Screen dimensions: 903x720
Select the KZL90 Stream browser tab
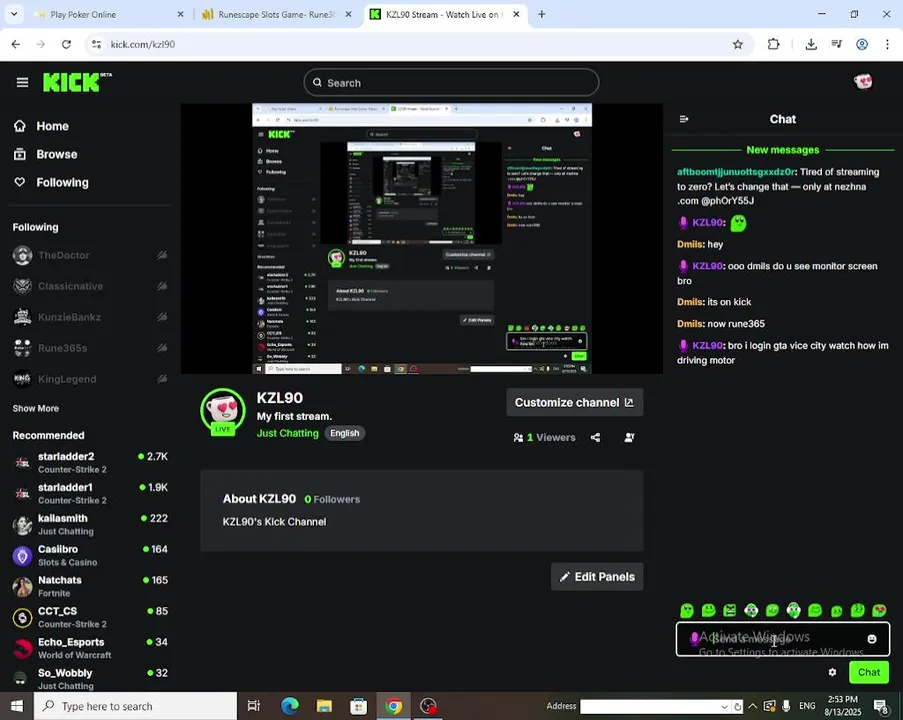445,14
